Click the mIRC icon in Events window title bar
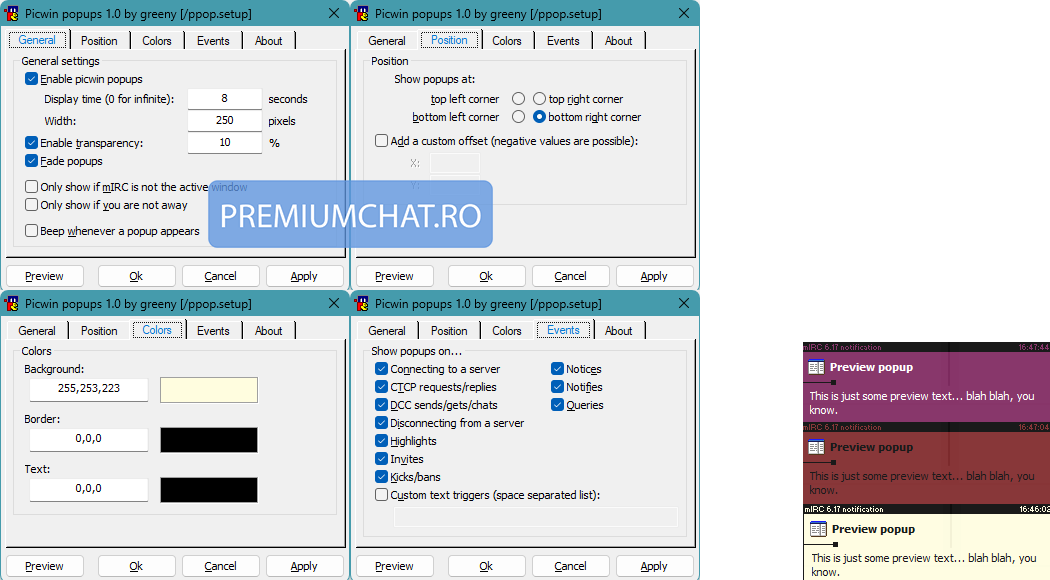Image resolution: width=1050 pixels, height=580 pixels. click(362, 303)
